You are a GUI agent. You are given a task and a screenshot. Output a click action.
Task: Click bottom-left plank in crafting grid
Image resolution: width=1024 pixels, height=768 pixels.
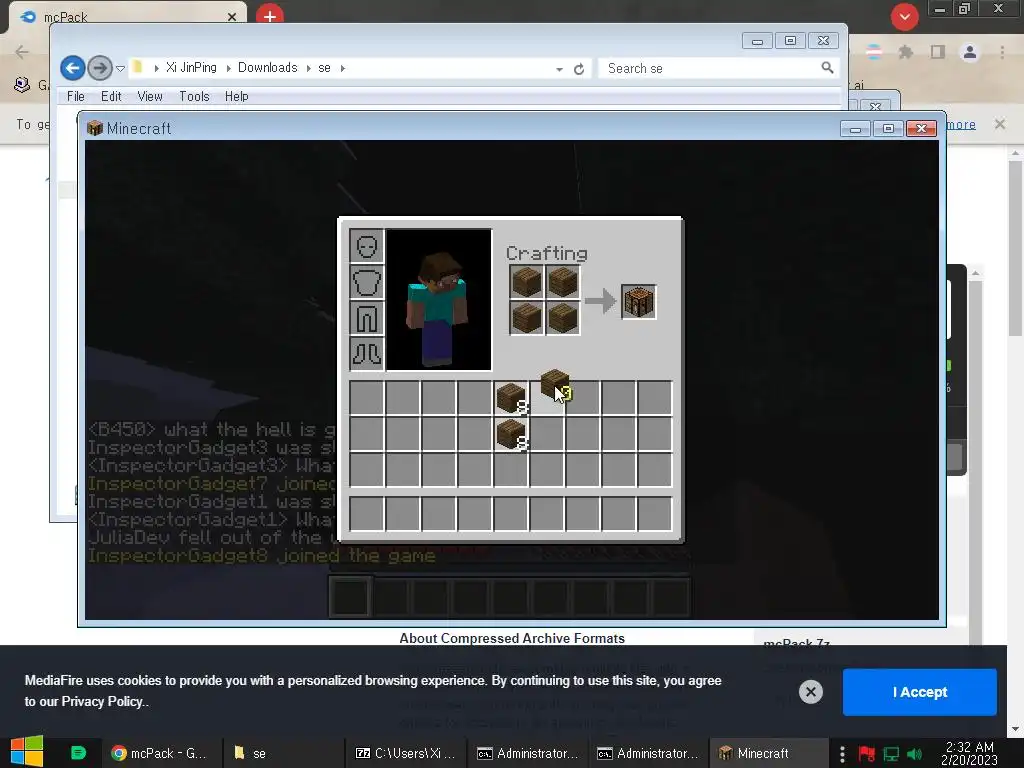[x=526, y=318]
